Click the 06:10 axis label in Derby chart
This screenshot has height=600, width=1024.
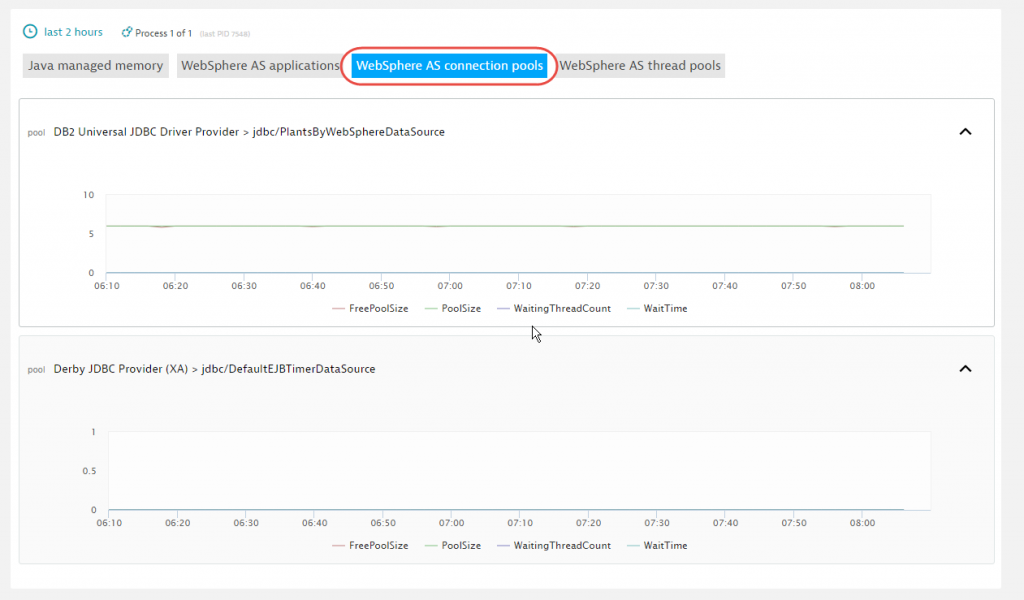[109, 523]
